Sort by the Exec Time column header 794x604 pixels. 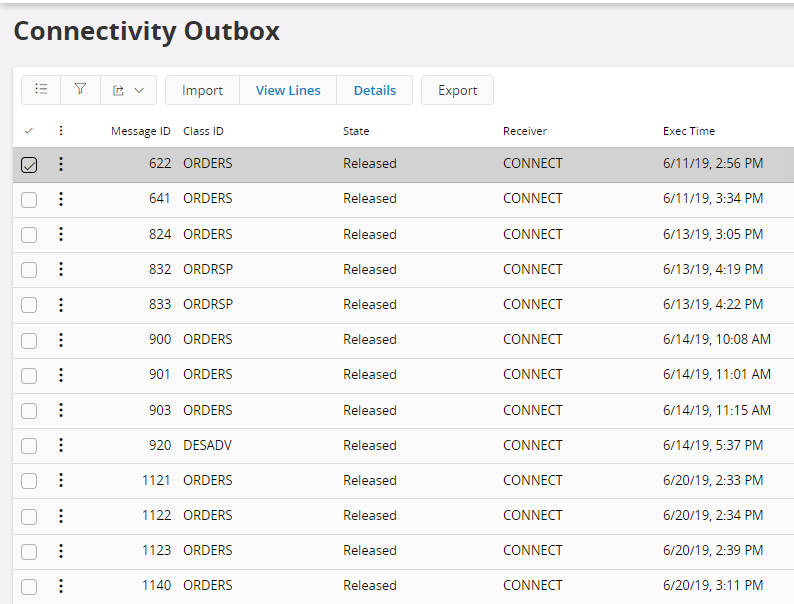tap(689, 131)
